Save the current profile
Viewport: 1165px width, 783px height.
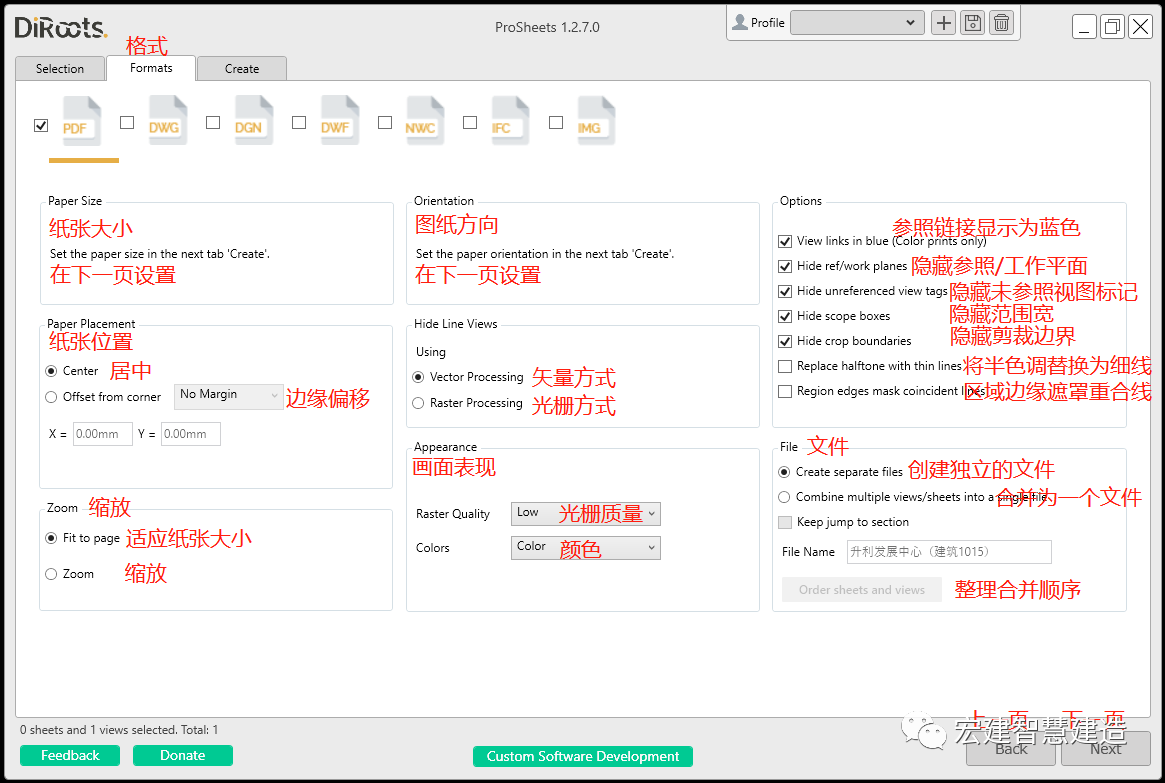pos(973,23)
